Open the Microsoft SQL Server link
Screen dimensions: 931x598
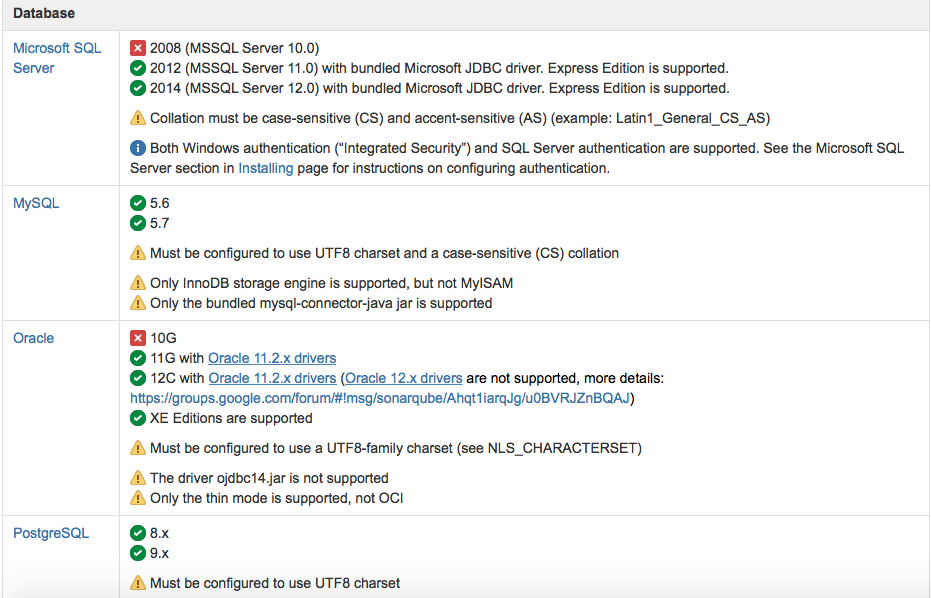57,58
